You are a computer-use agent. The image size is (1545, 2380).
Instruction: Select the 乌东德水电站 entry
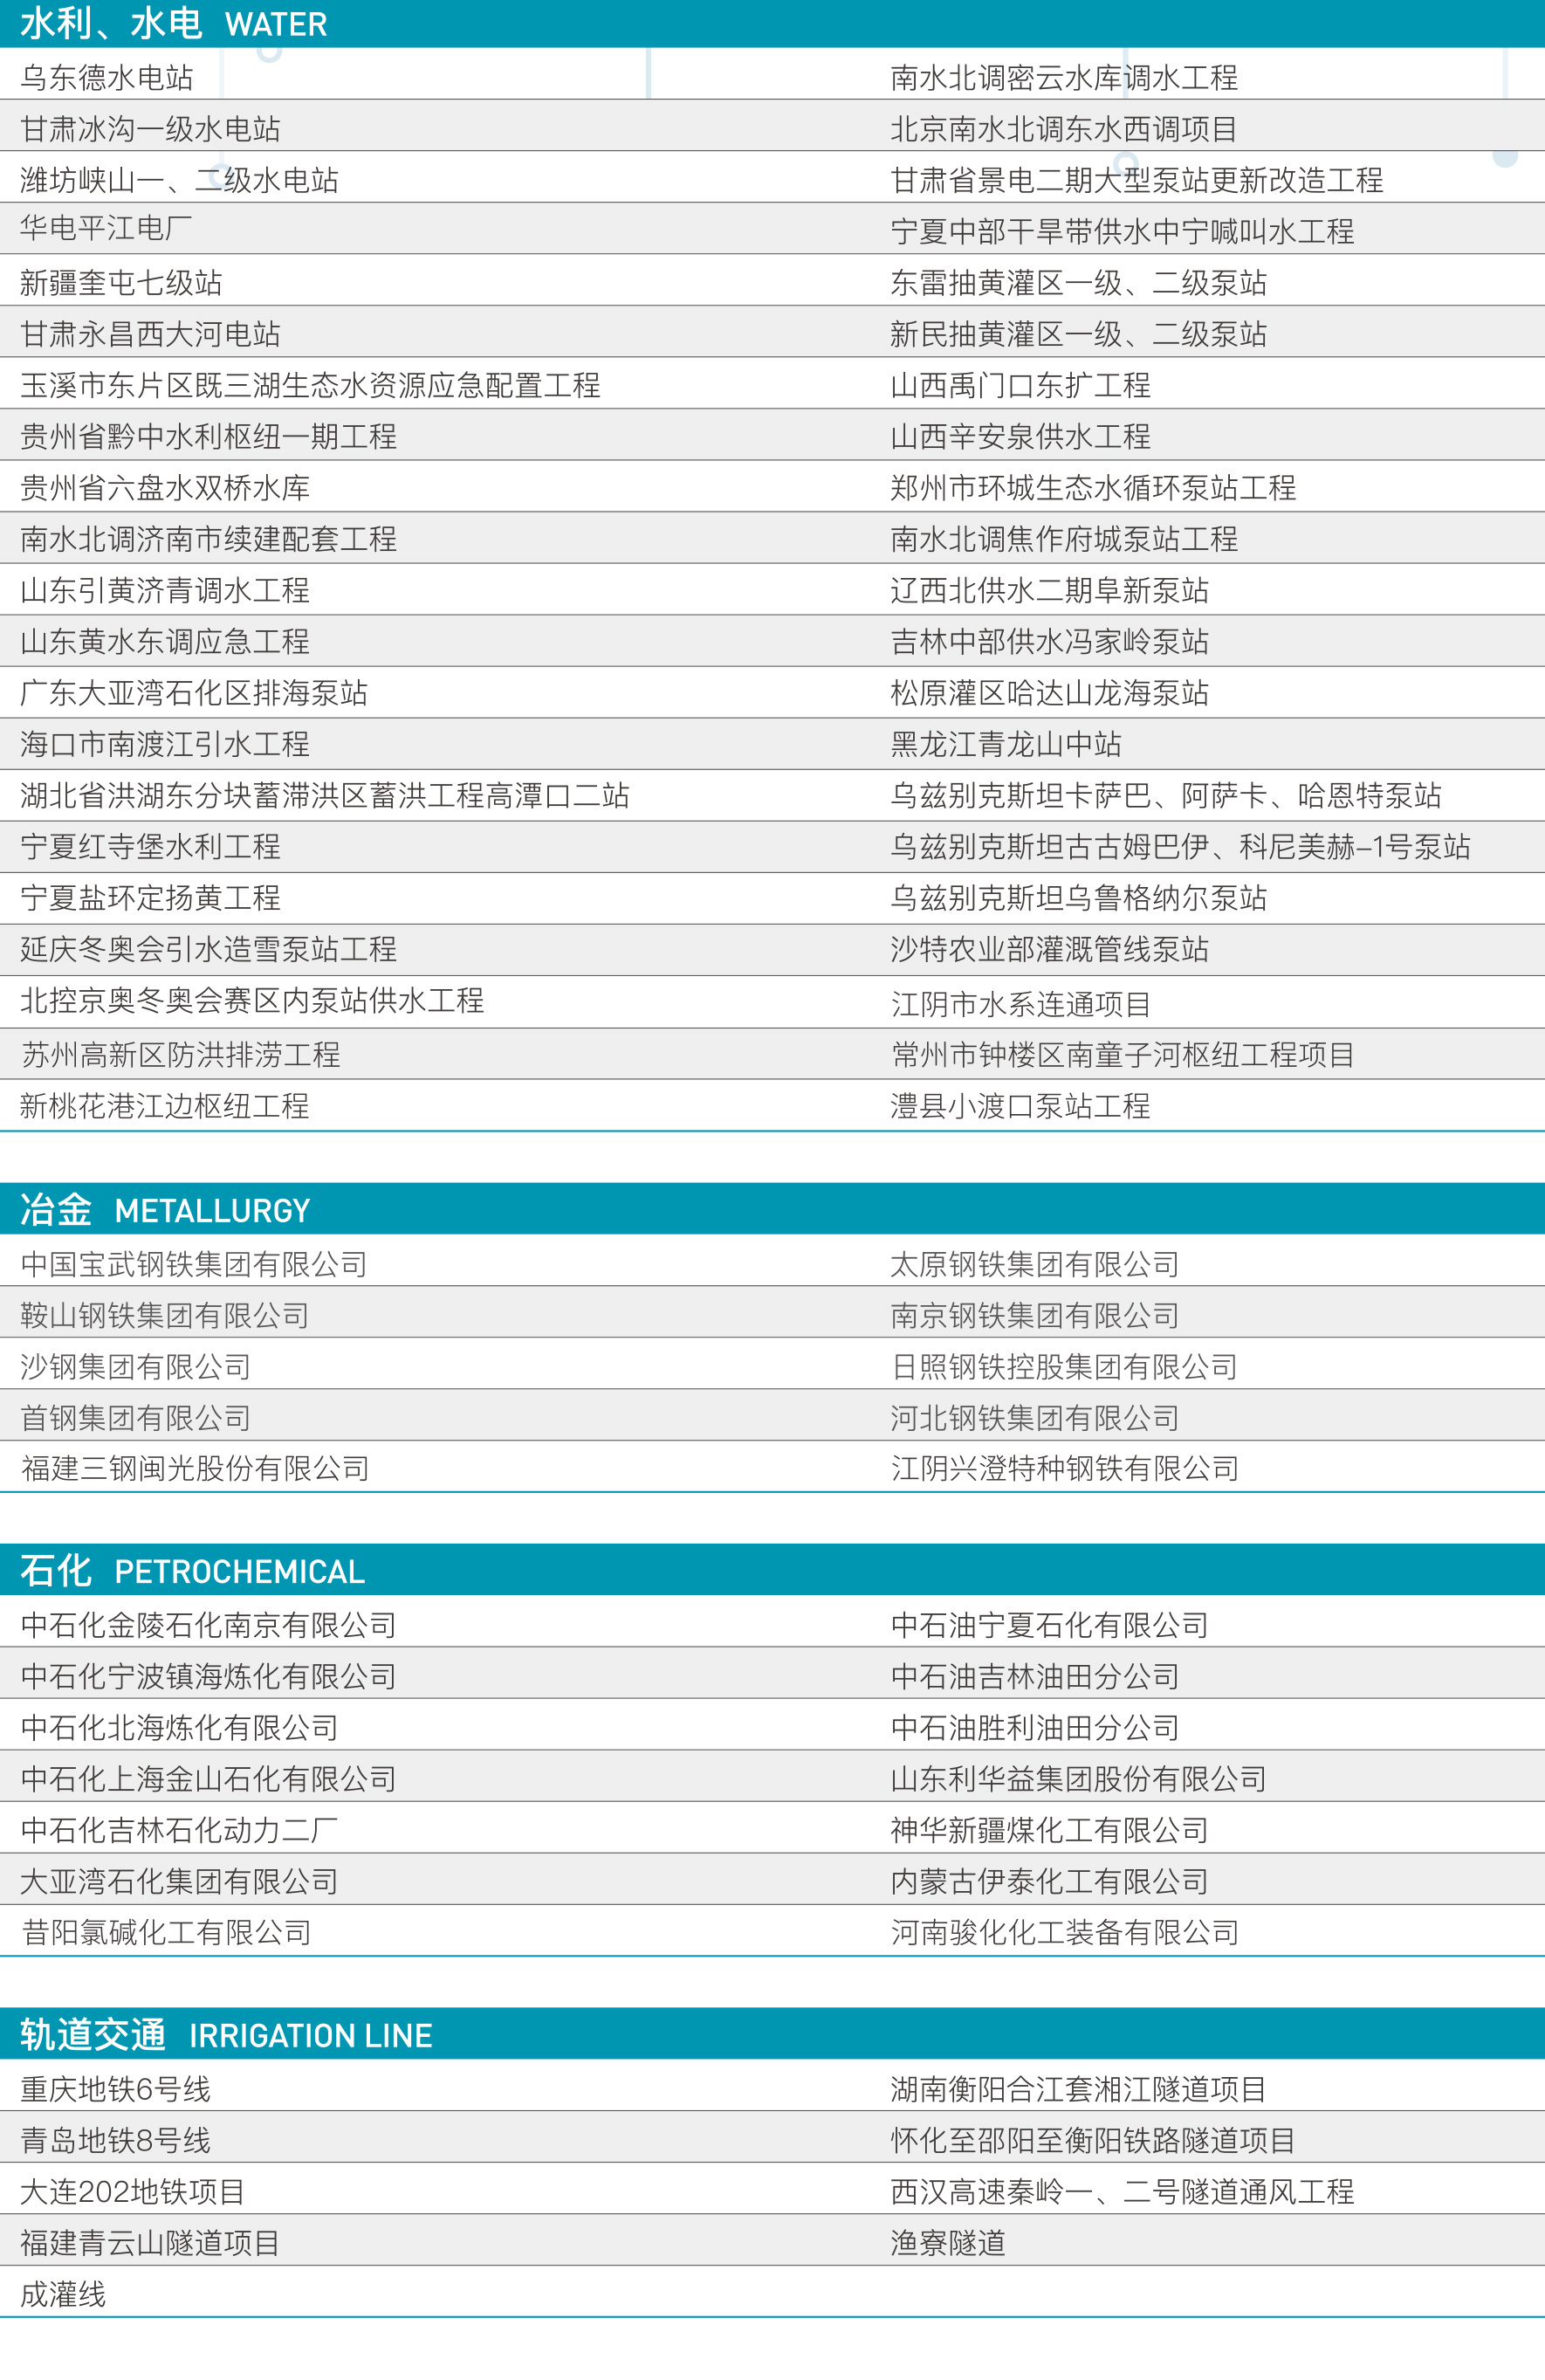tap(107, 77)
